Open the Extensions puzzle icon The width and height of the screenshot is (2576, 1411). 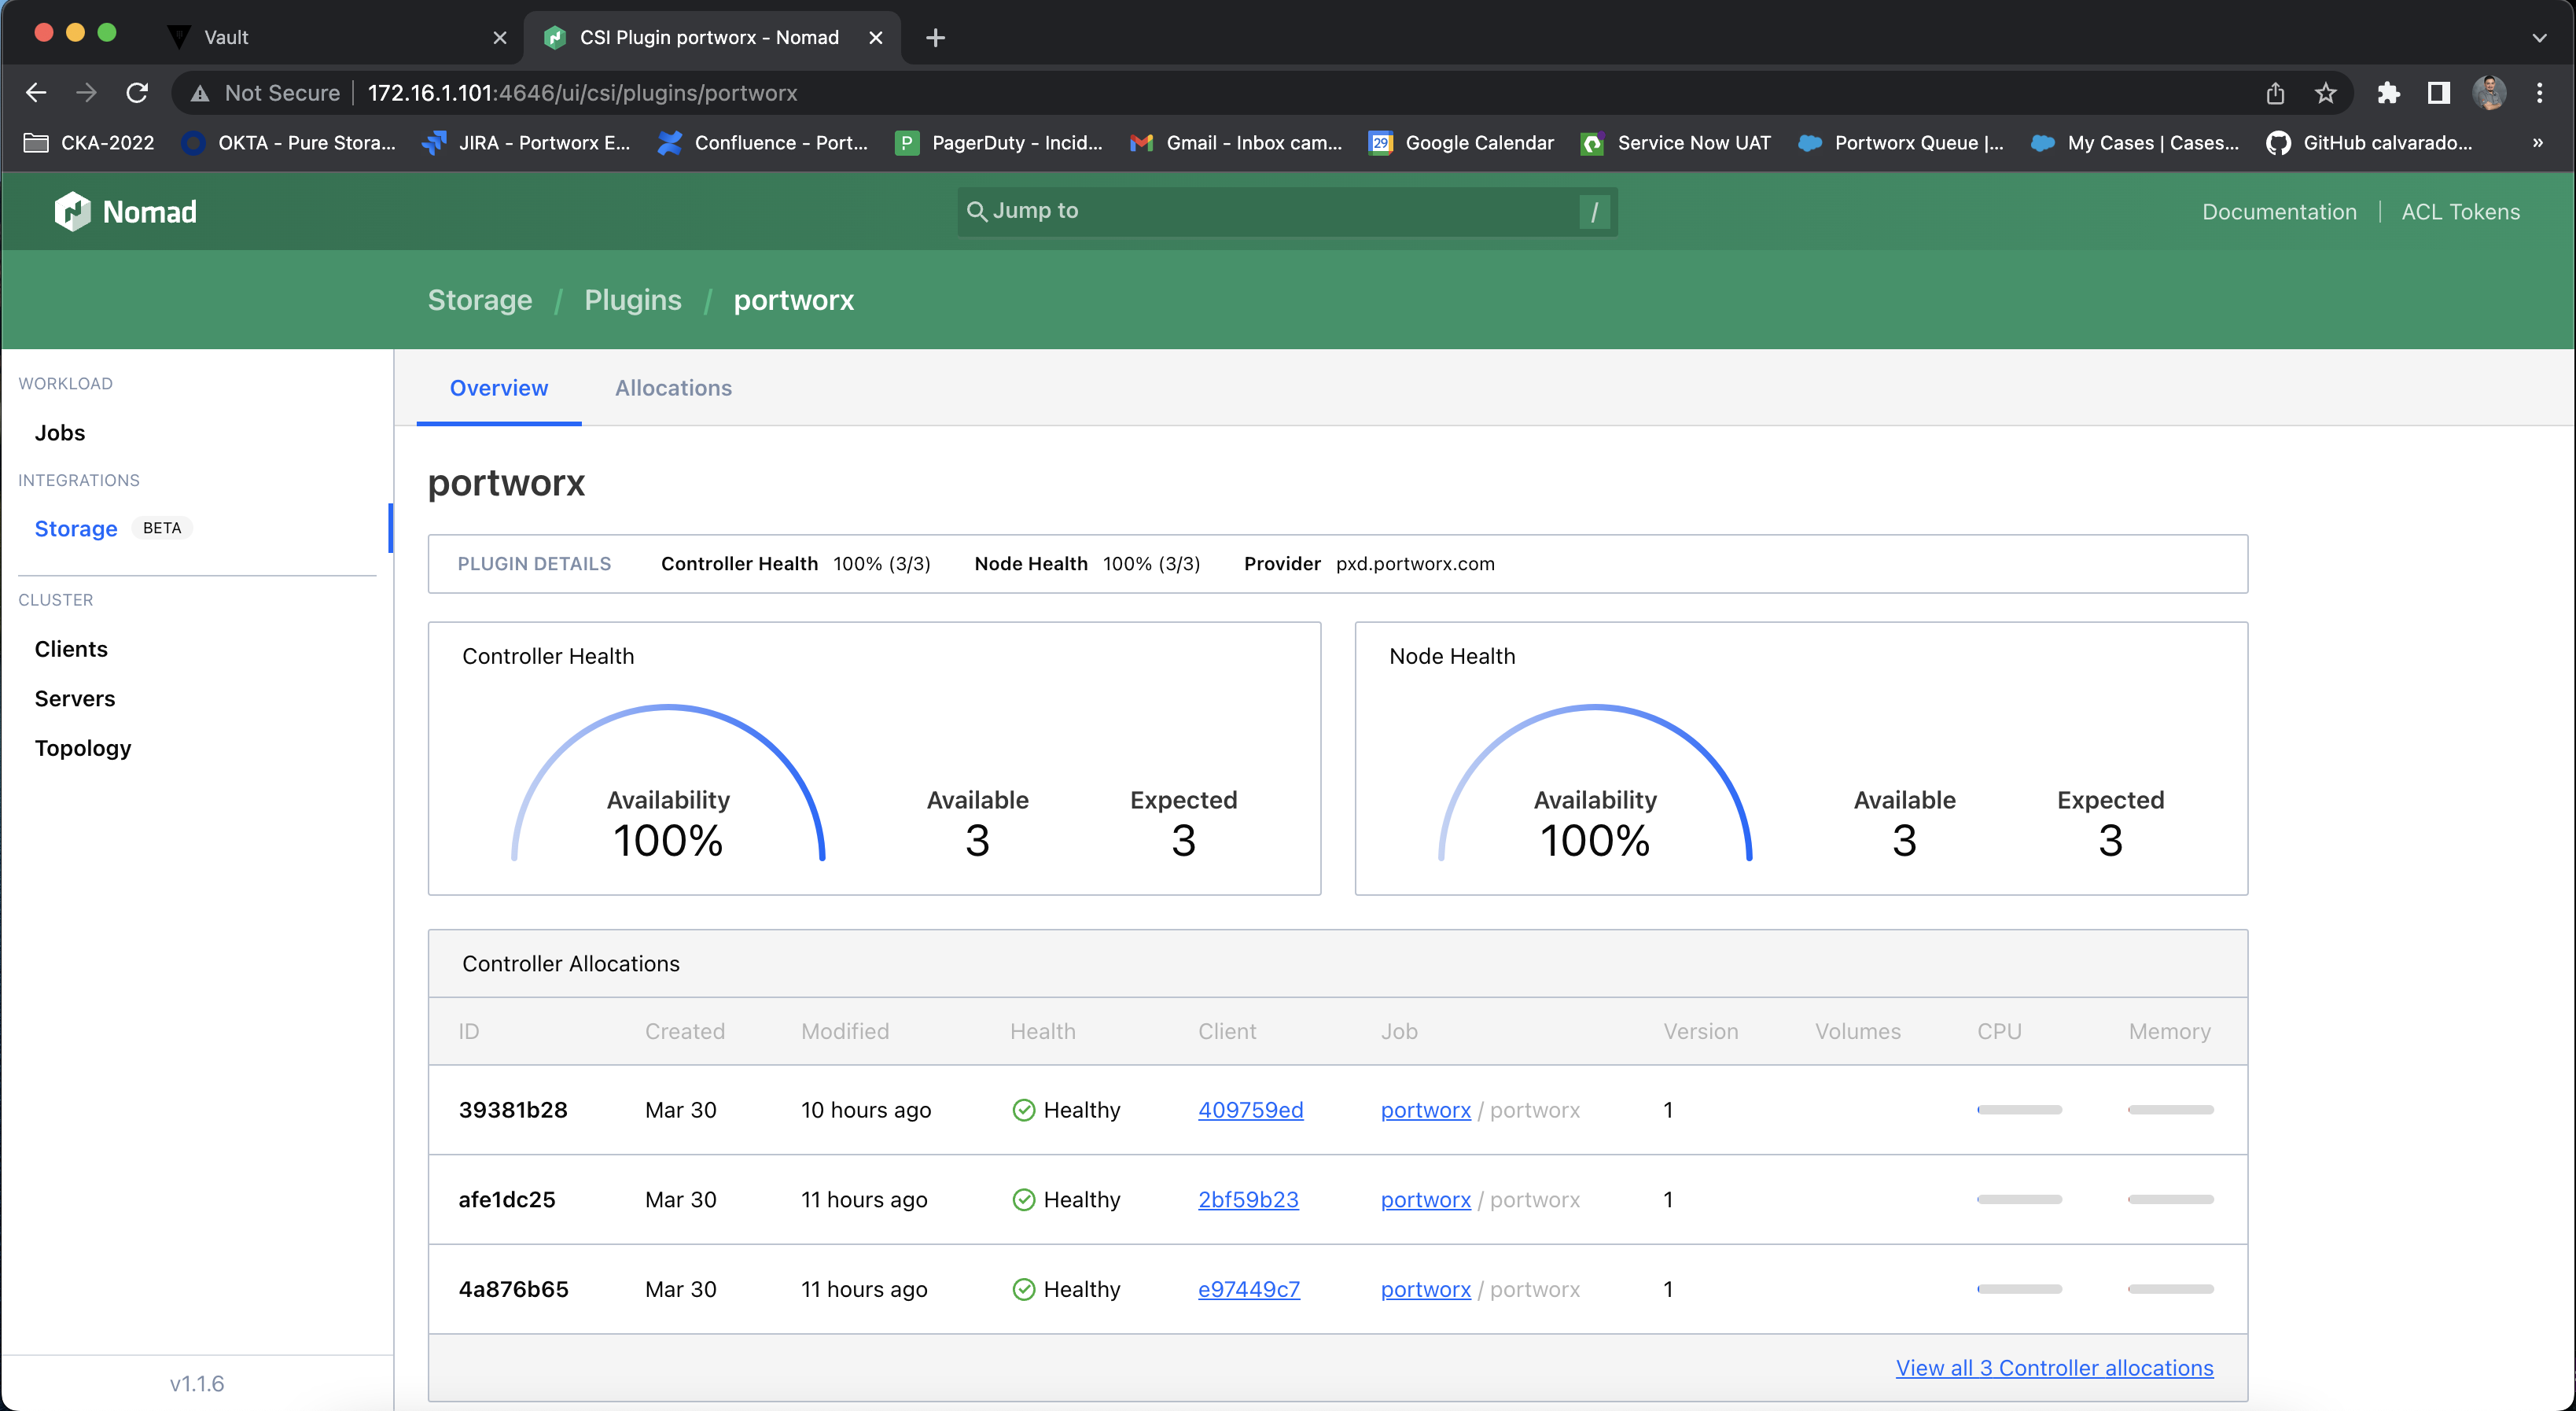click(2389, 93)
